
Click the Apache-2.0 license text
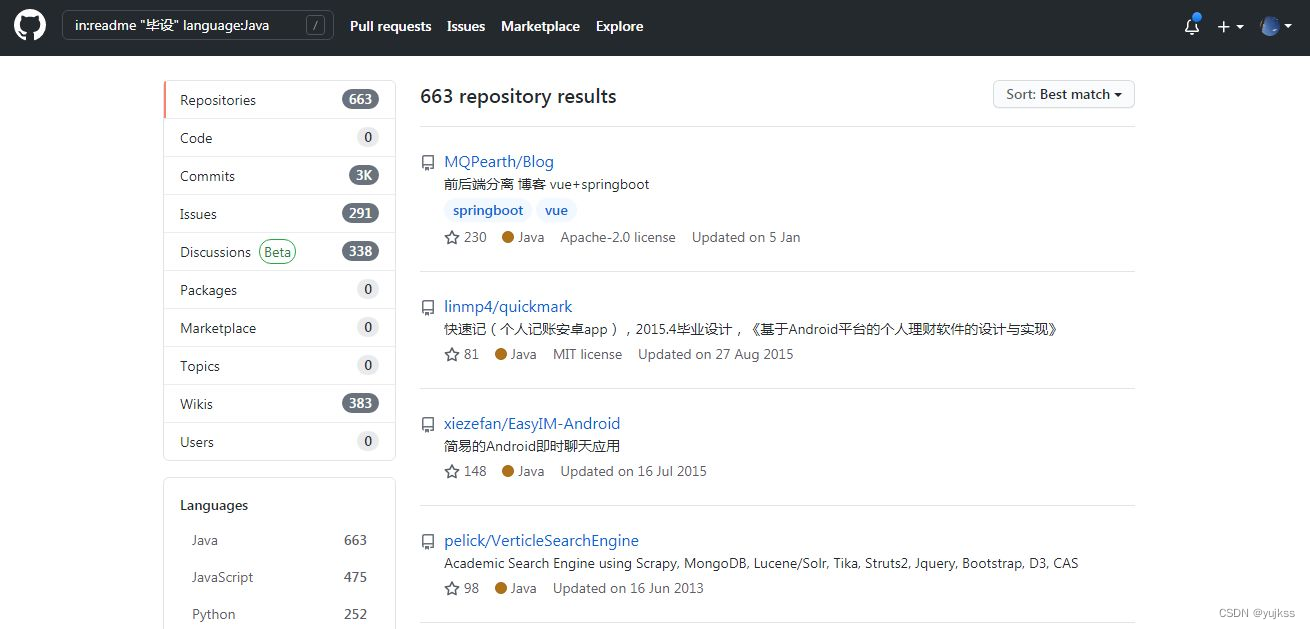(x=618, y=238)
